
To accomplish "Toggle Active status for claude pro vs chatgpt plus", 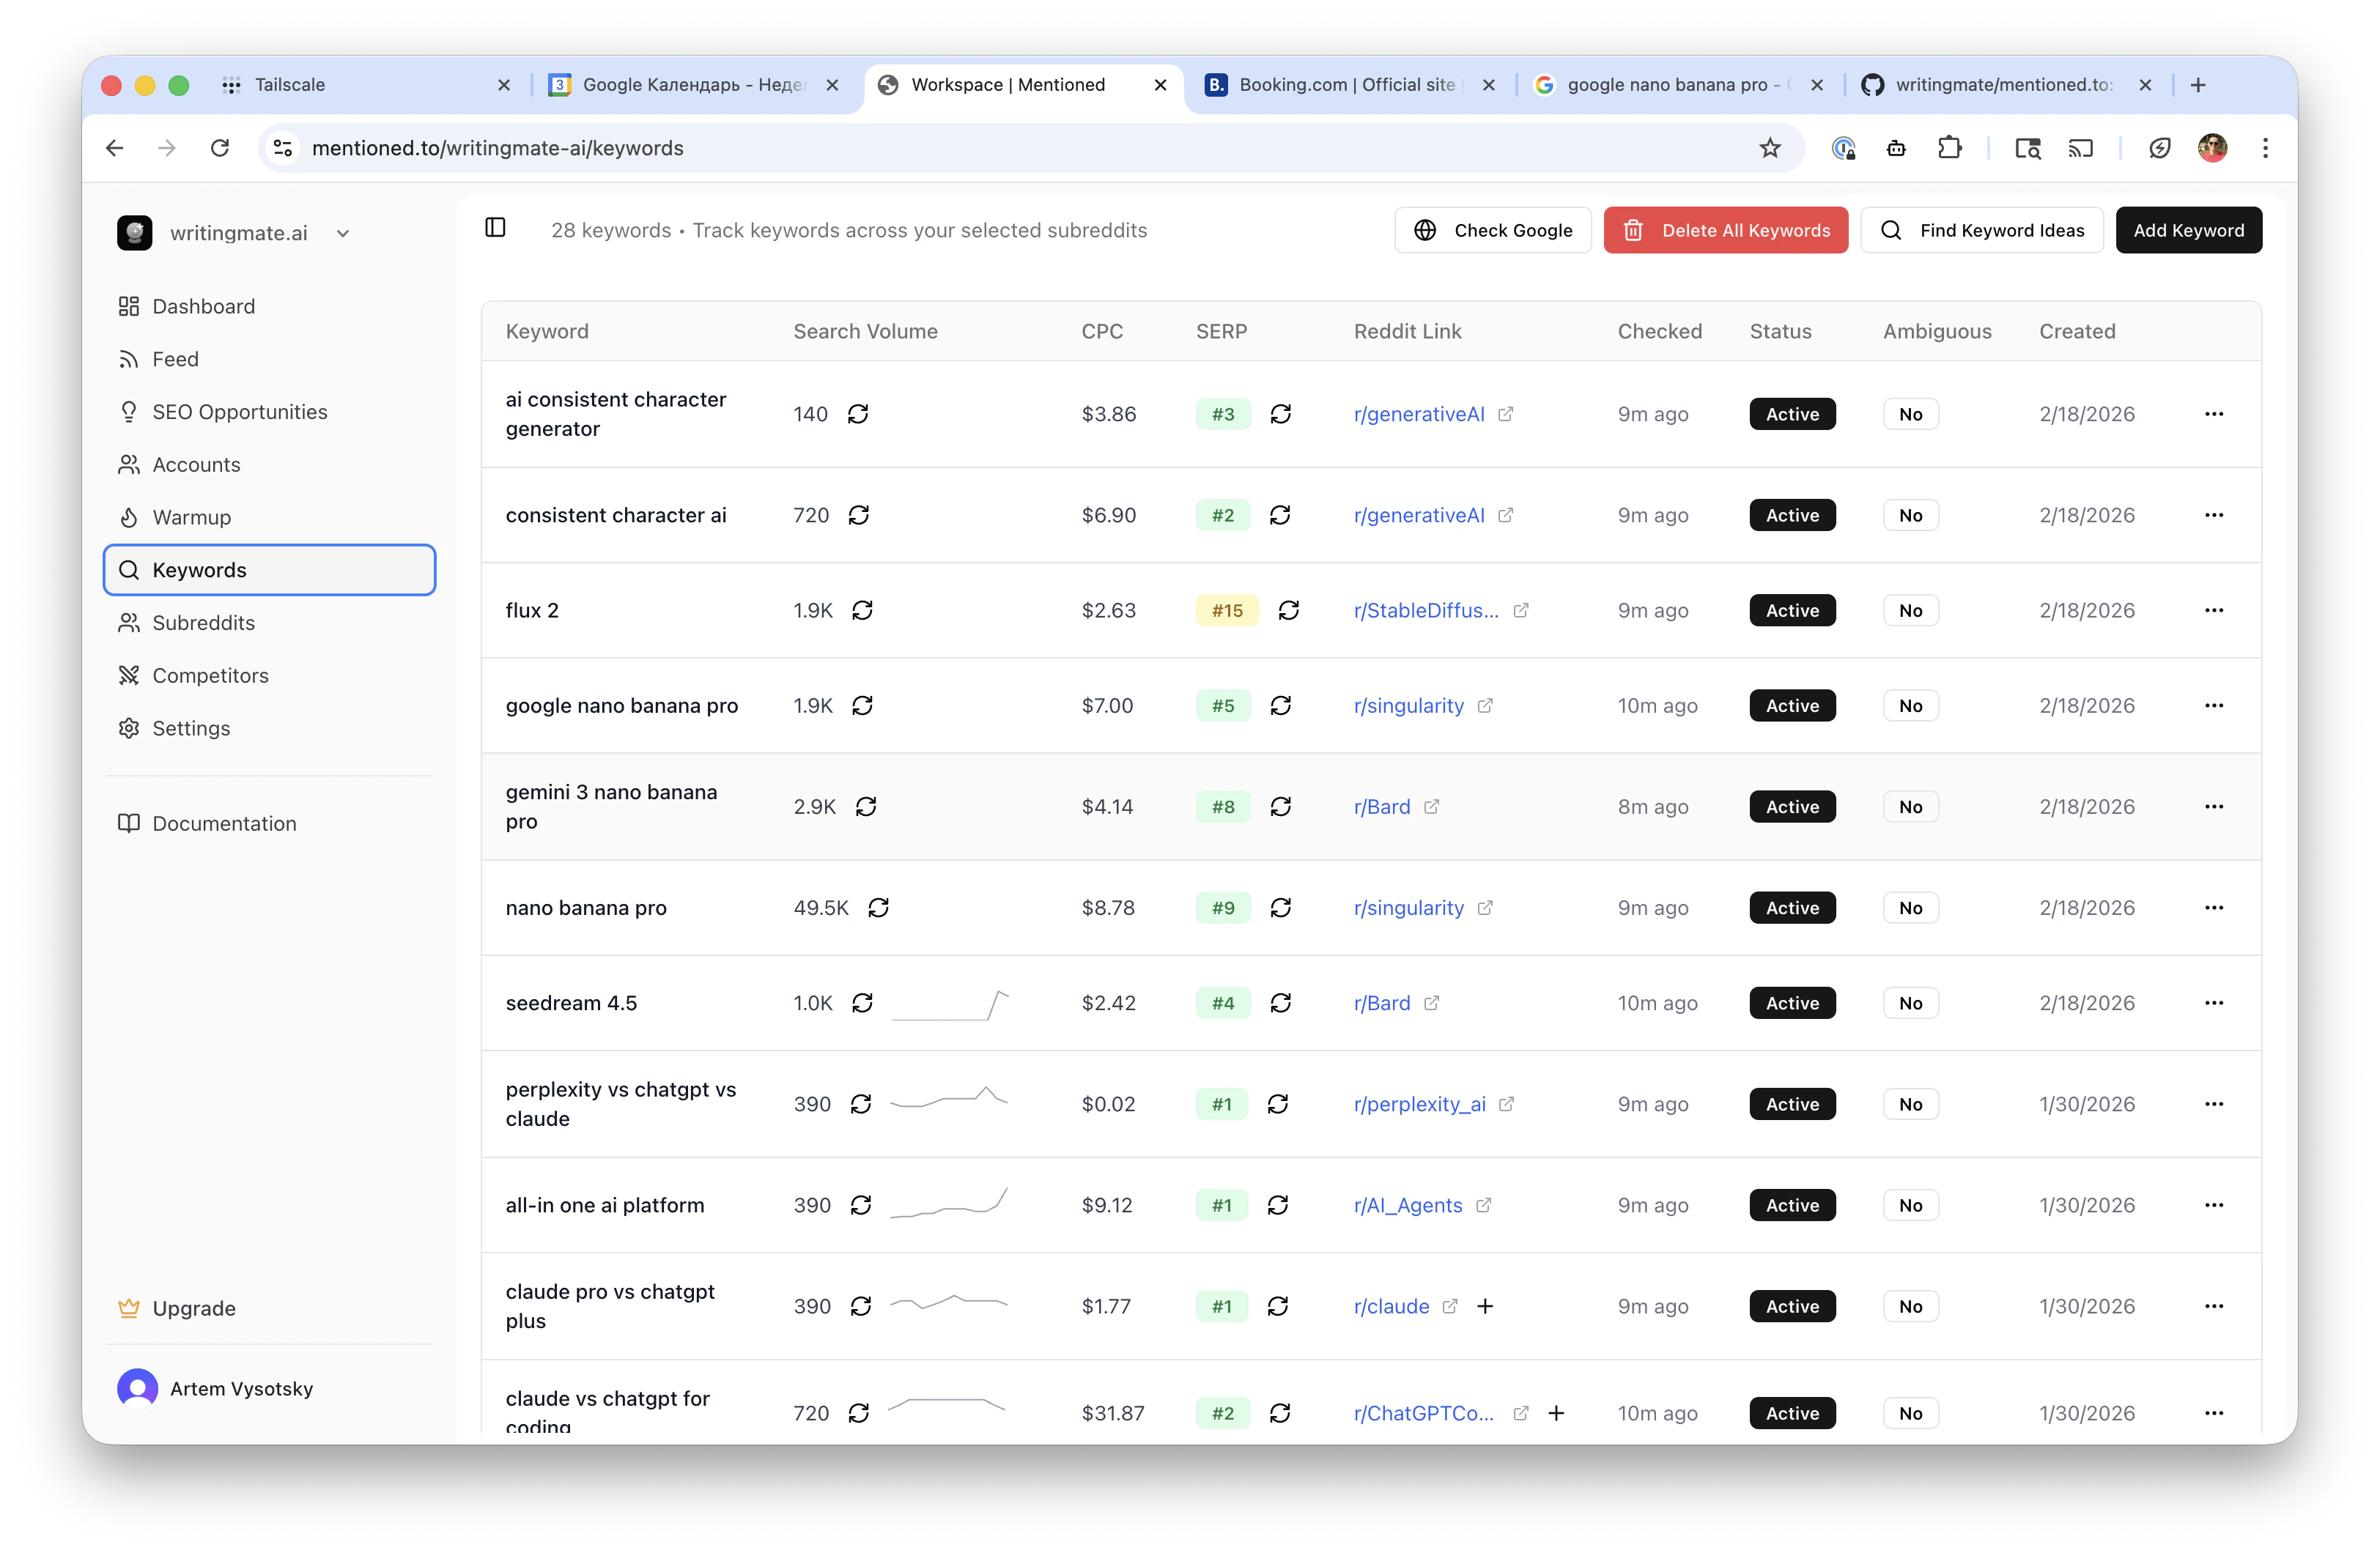I will pos(1792,1306).
